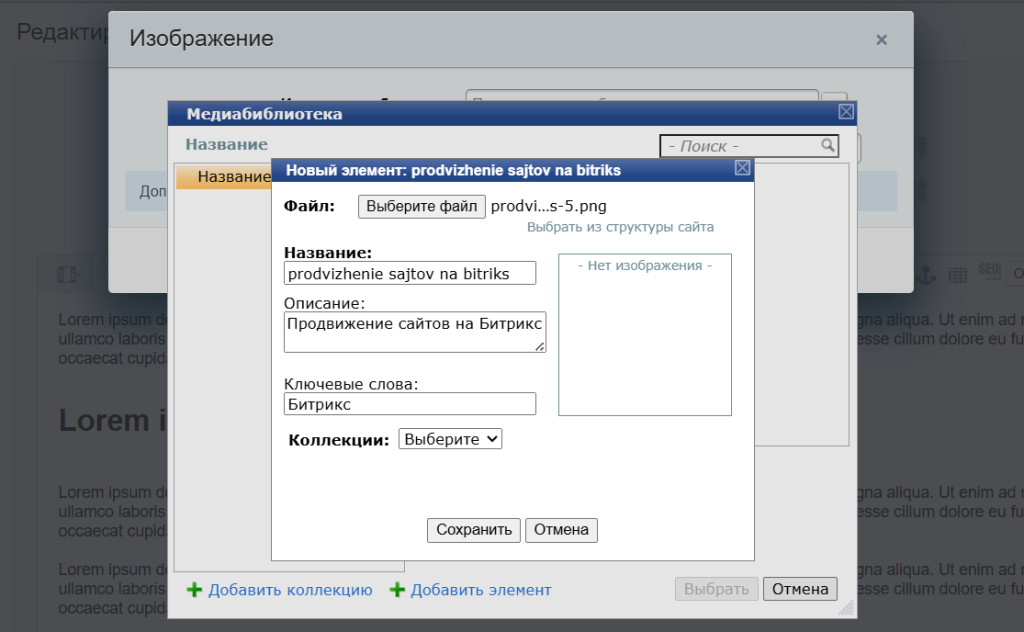Click the insert video icon in editor toolbar
The height and width of the screenshot is (632, 1024).
click(68, 273)
